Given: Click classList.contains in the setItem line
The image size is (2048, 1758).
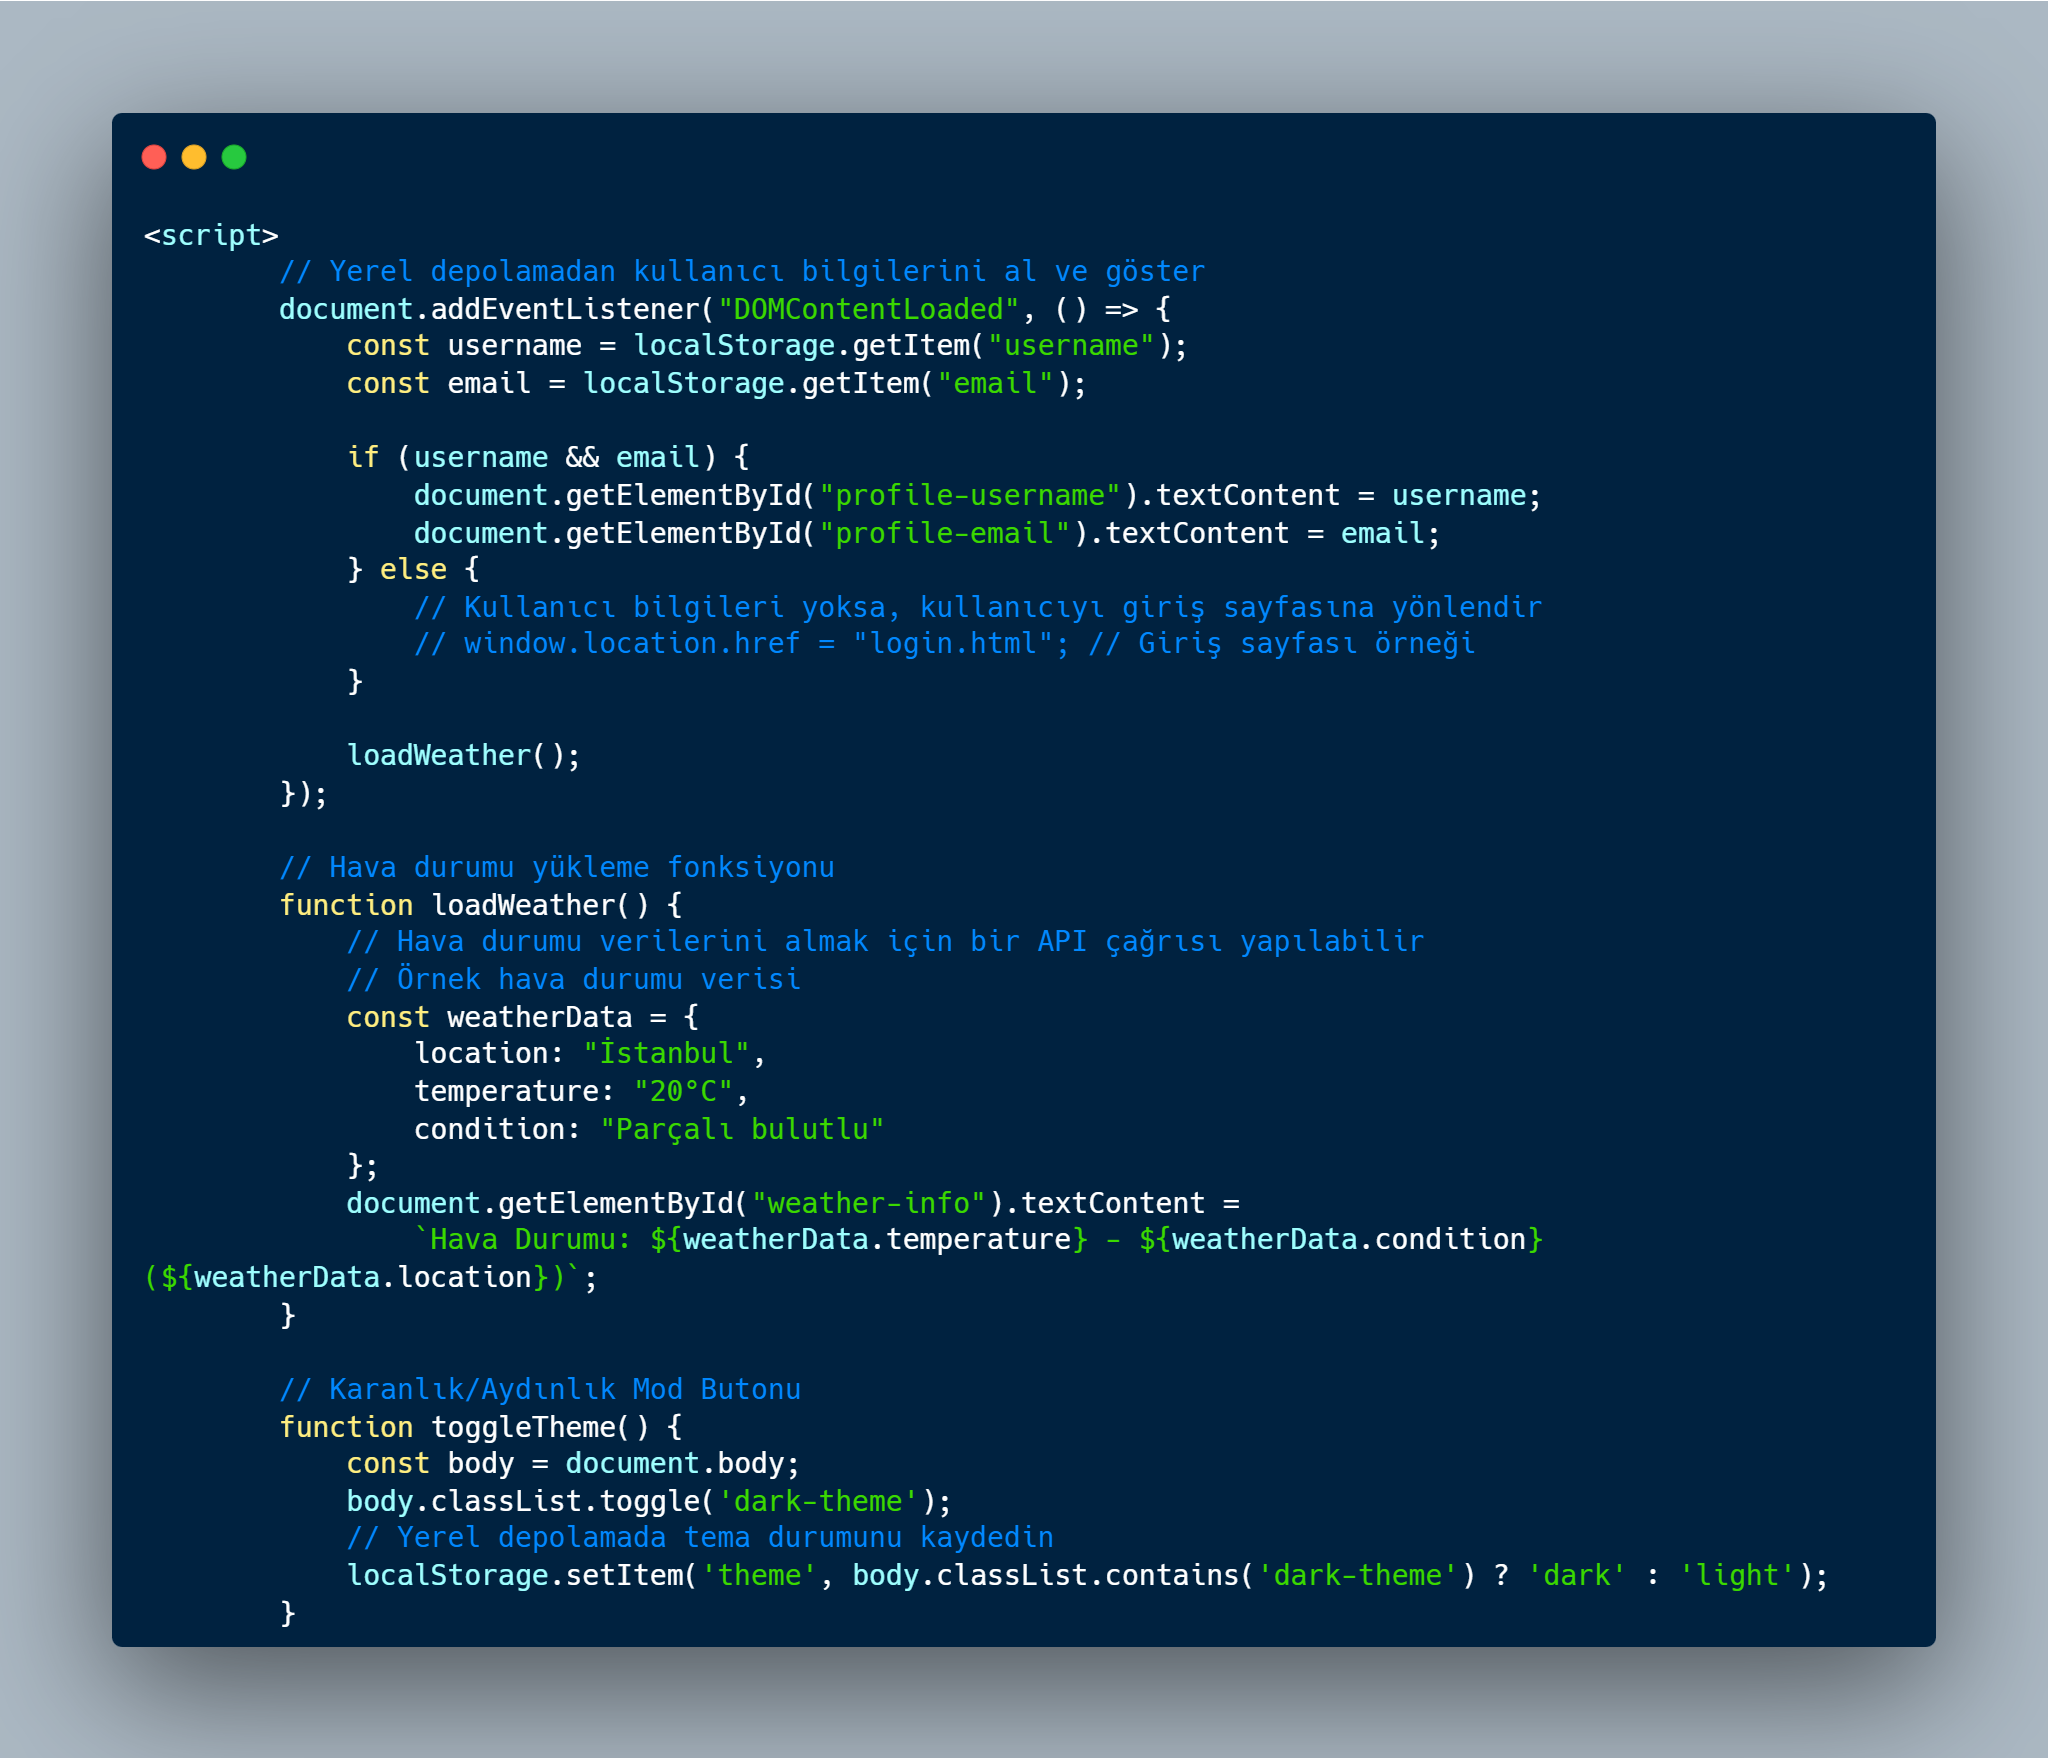Looking at the screenshot, I should (x=1087, y=1576).
